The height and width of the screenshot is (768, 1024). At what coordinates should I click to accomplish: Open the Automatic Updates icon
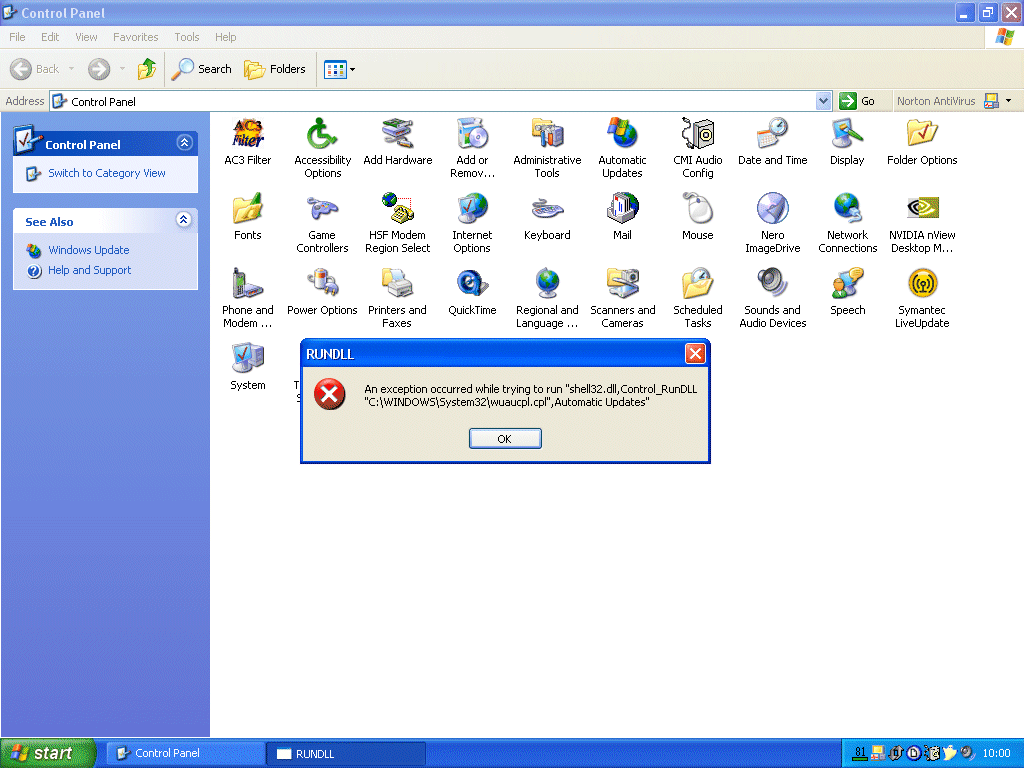pyautogui.click(x=622, y=134)
